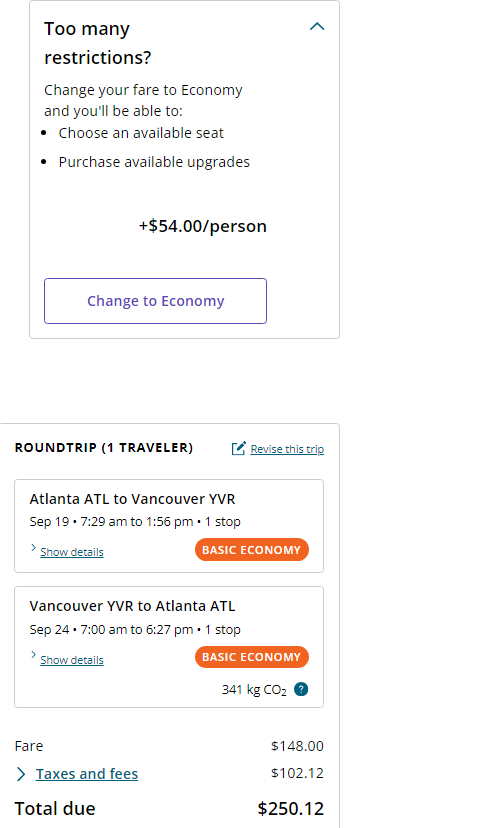Click the Roundtrip (1 Traveler) header

(x=104, y=448)
